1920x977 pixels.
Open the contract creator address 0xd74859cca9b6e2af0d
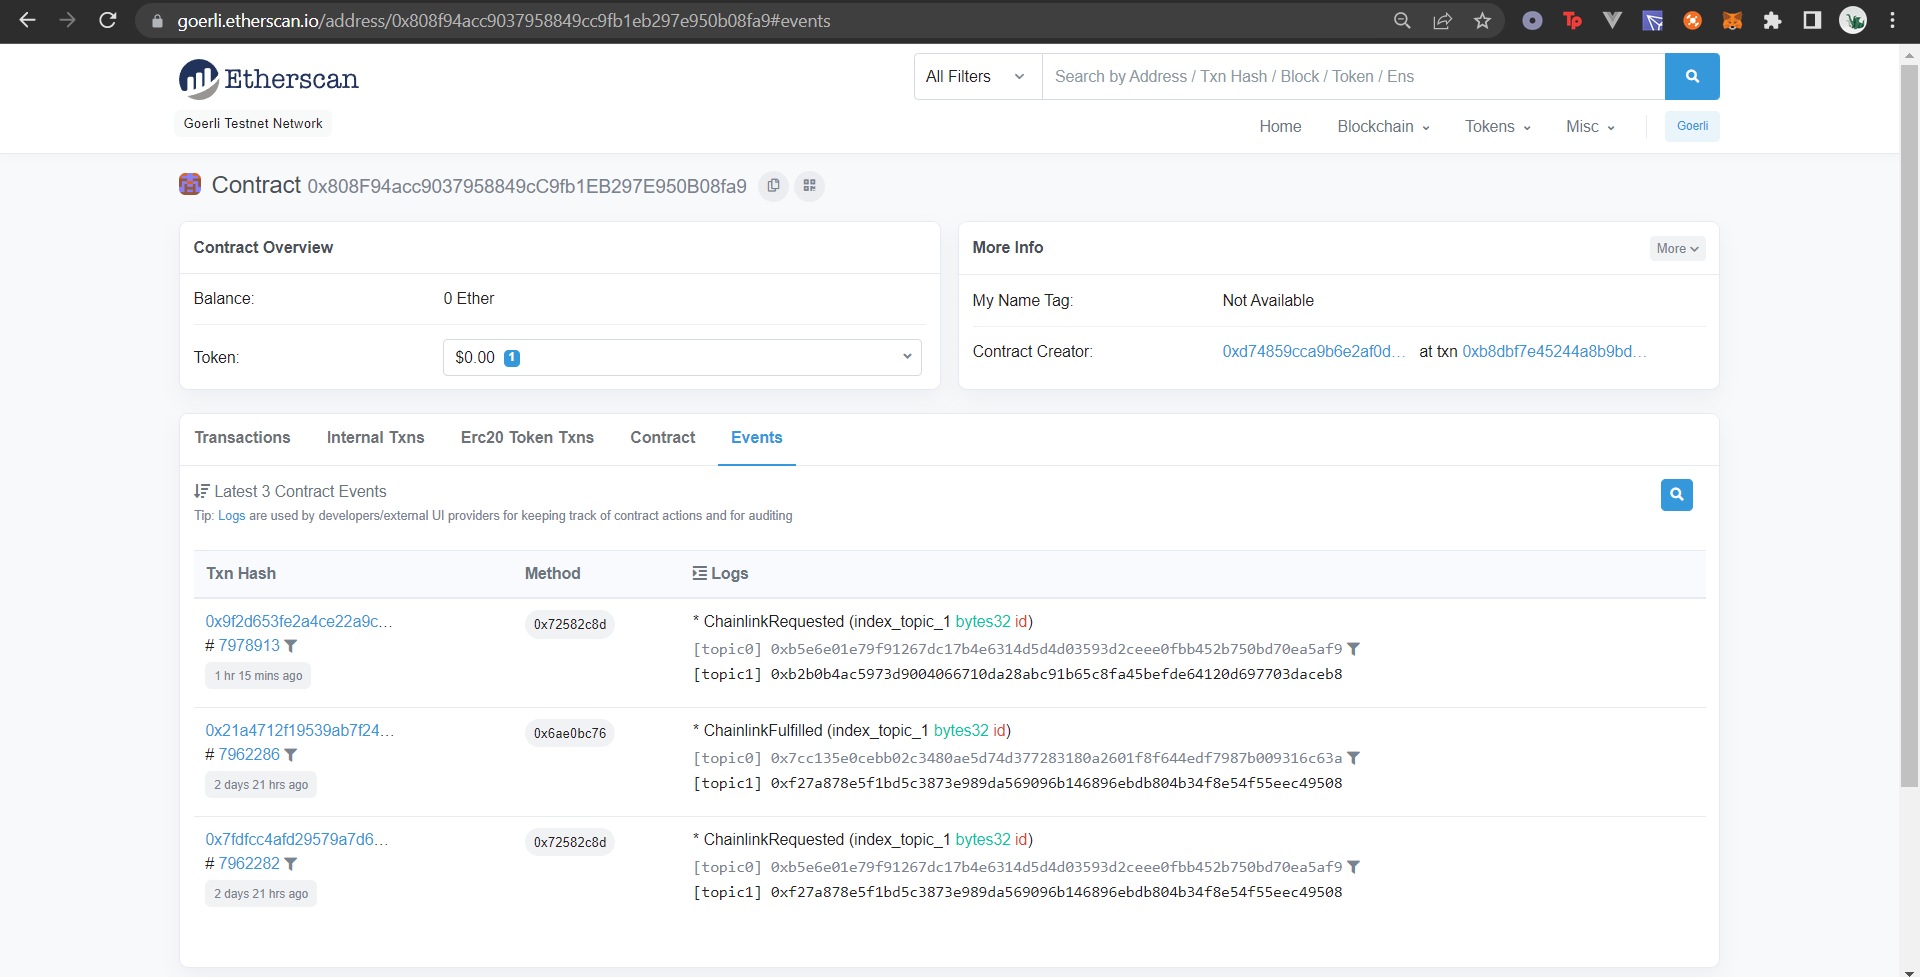point(1313,351)
